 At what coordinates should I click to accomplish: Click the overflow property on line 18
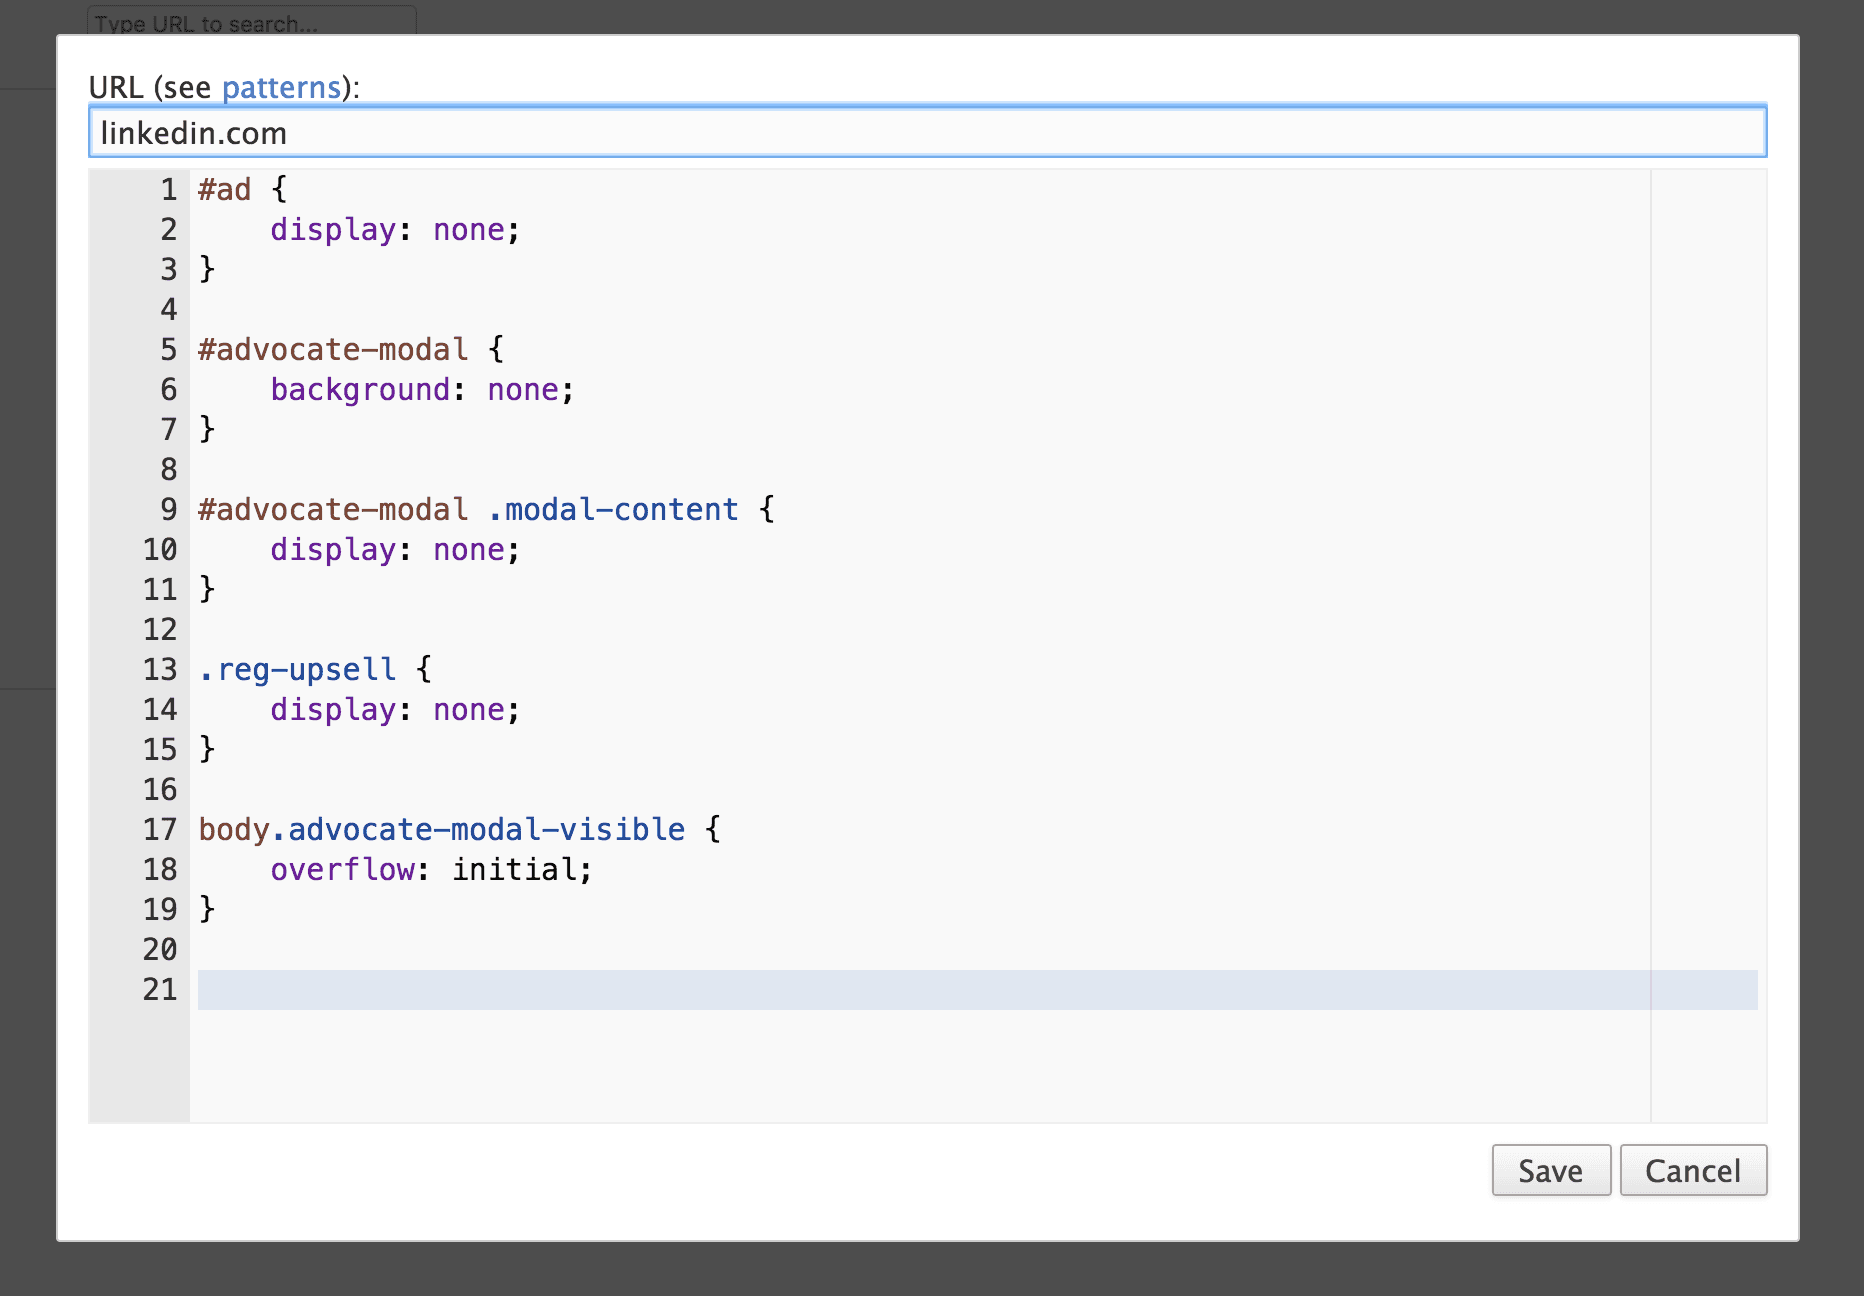click(343, 870)
